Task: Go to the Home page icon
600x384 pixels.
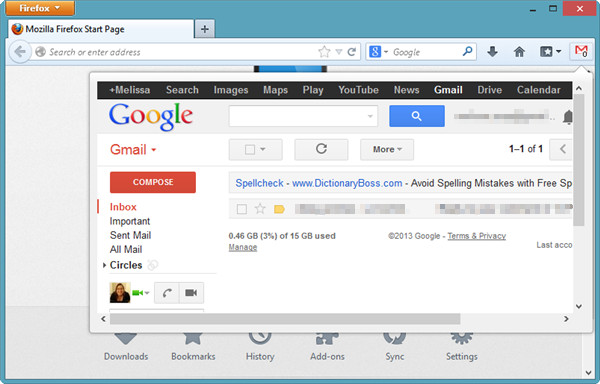Action: 519,51
